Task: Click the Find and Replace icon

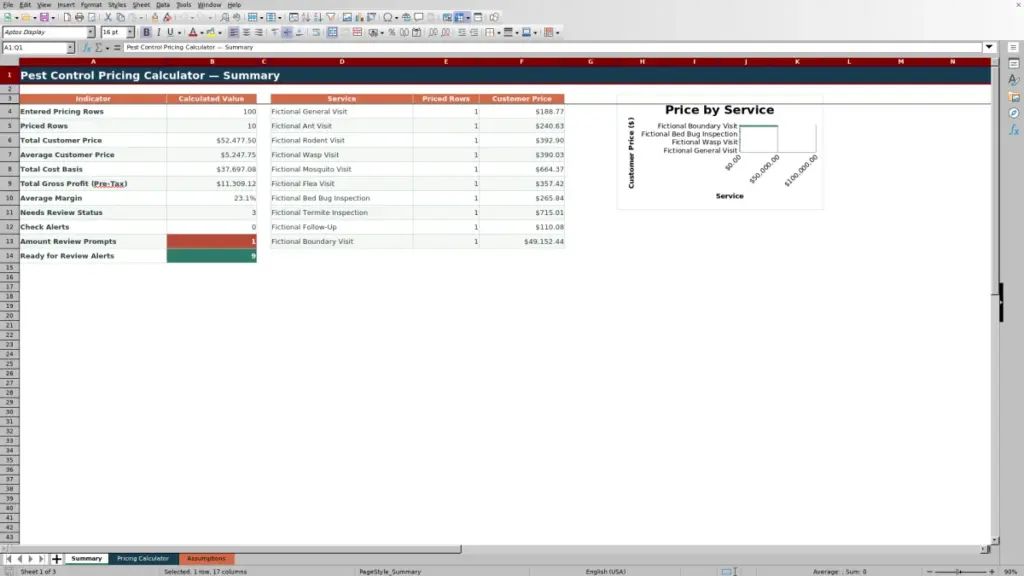Action: pos(224,17)
